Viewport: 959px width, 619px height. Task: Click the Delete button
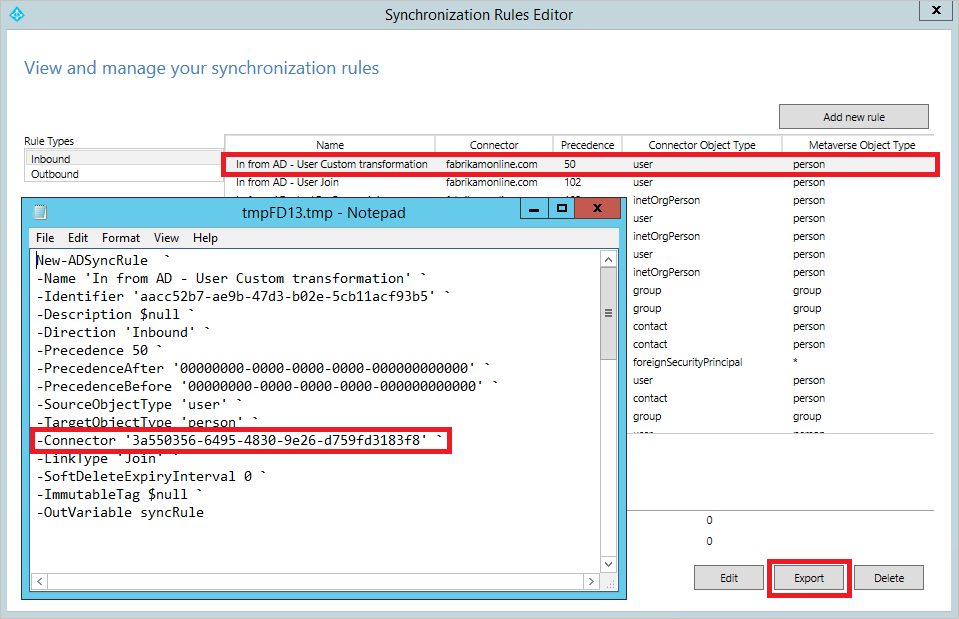coord(888,577)
